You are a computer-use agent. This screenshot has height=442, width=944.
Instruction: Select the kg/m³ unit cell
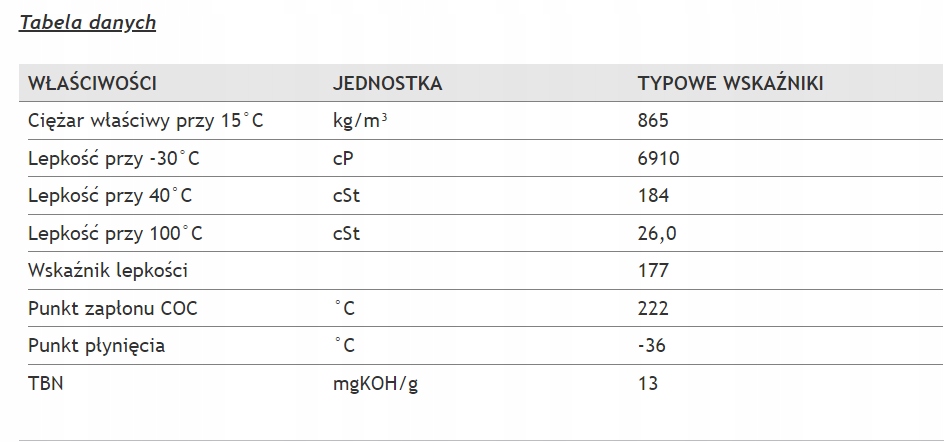coord(360,121)
